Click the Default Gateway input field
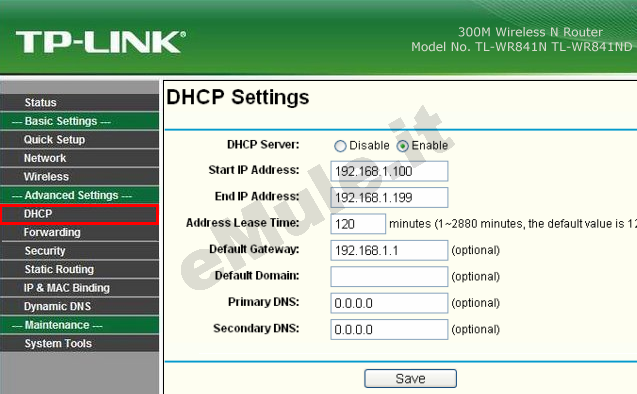 [x=389, y=250]
